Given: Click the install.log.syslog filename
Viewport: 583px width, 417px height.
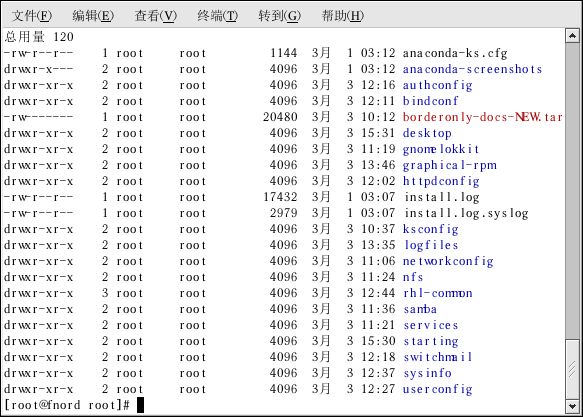Looking at the screenshot, I should (466, 213).
